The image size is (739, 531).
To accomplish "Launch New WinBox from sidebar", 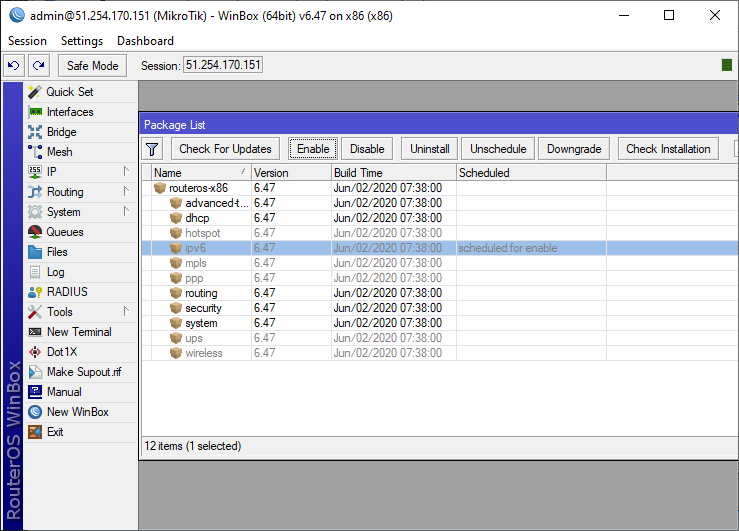I will point(80,412).
